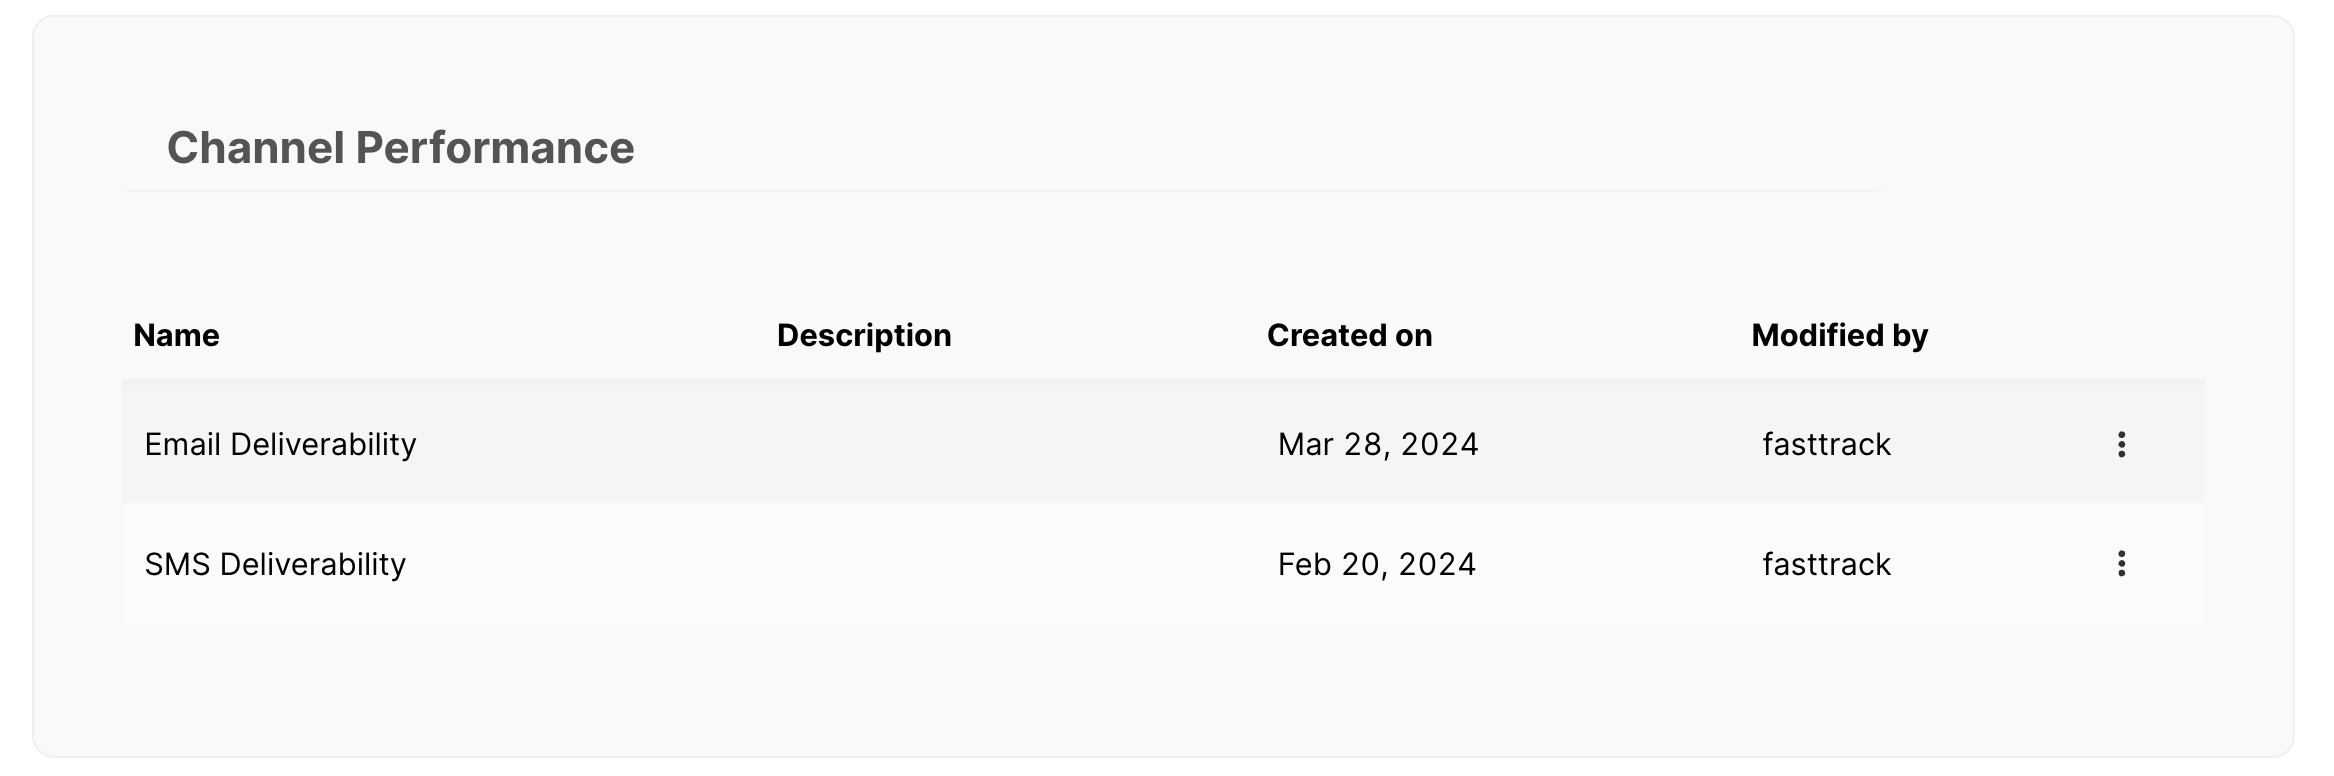Viewport: 2334px width, 776px height.
Task: Click the Channel Performance section heading
Action: (x=400, y=148)
